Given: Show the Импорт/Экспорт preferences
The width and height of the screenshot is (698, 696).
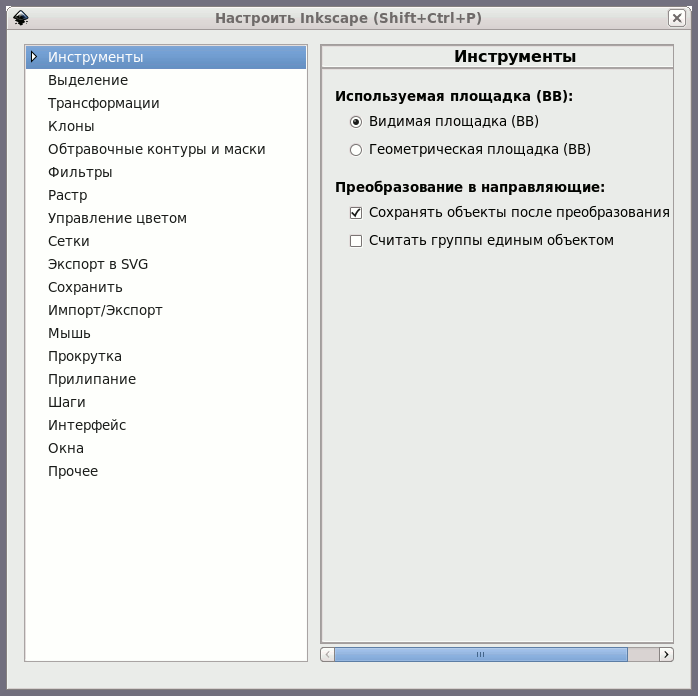Looking at the screenshot, I should click(x=106, y=310).
